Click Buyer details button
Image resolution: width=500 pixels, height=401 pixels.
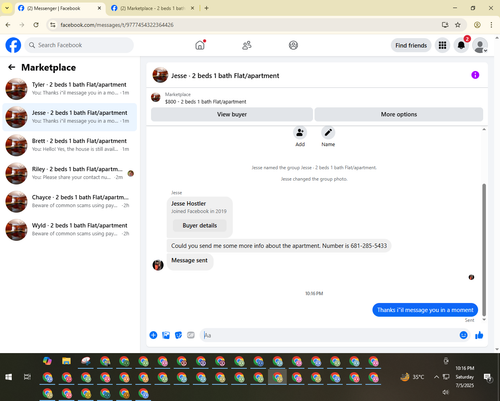200,226
